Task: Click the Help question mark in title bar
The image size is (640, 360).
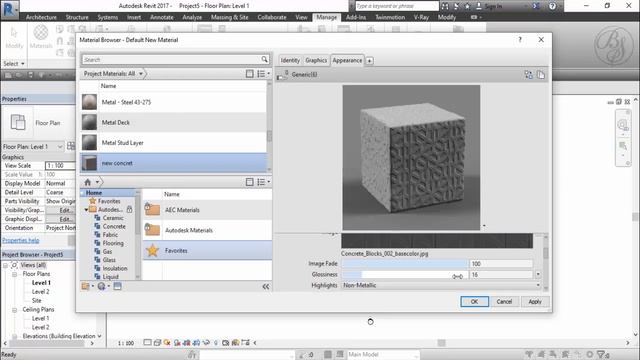Action: click(x=552, y=6)
